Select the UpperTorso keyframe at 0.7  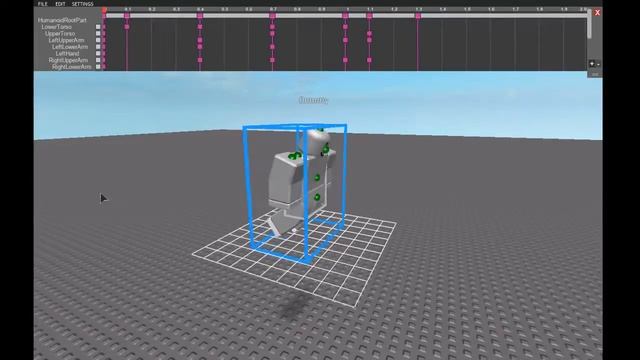pyautogui.click(x=272, y=33)
